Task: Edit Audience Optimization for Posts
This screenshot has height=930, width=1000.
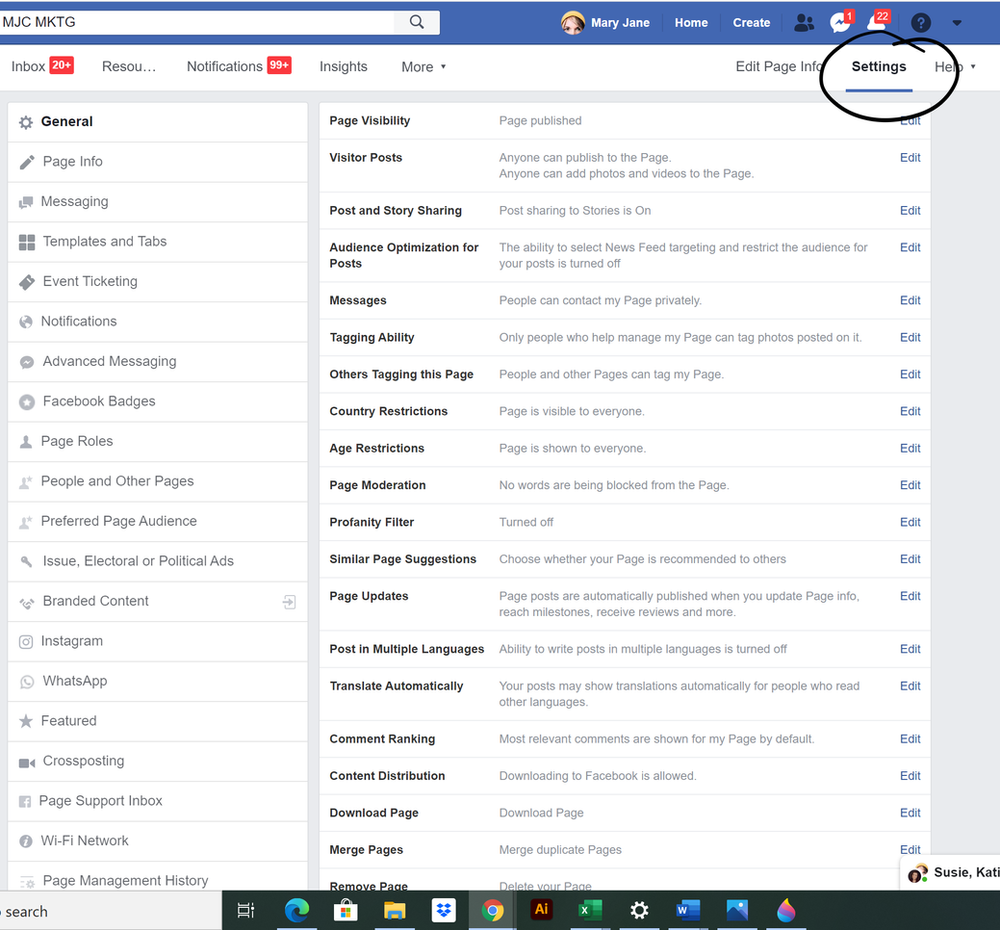Action: click(909, 247)
